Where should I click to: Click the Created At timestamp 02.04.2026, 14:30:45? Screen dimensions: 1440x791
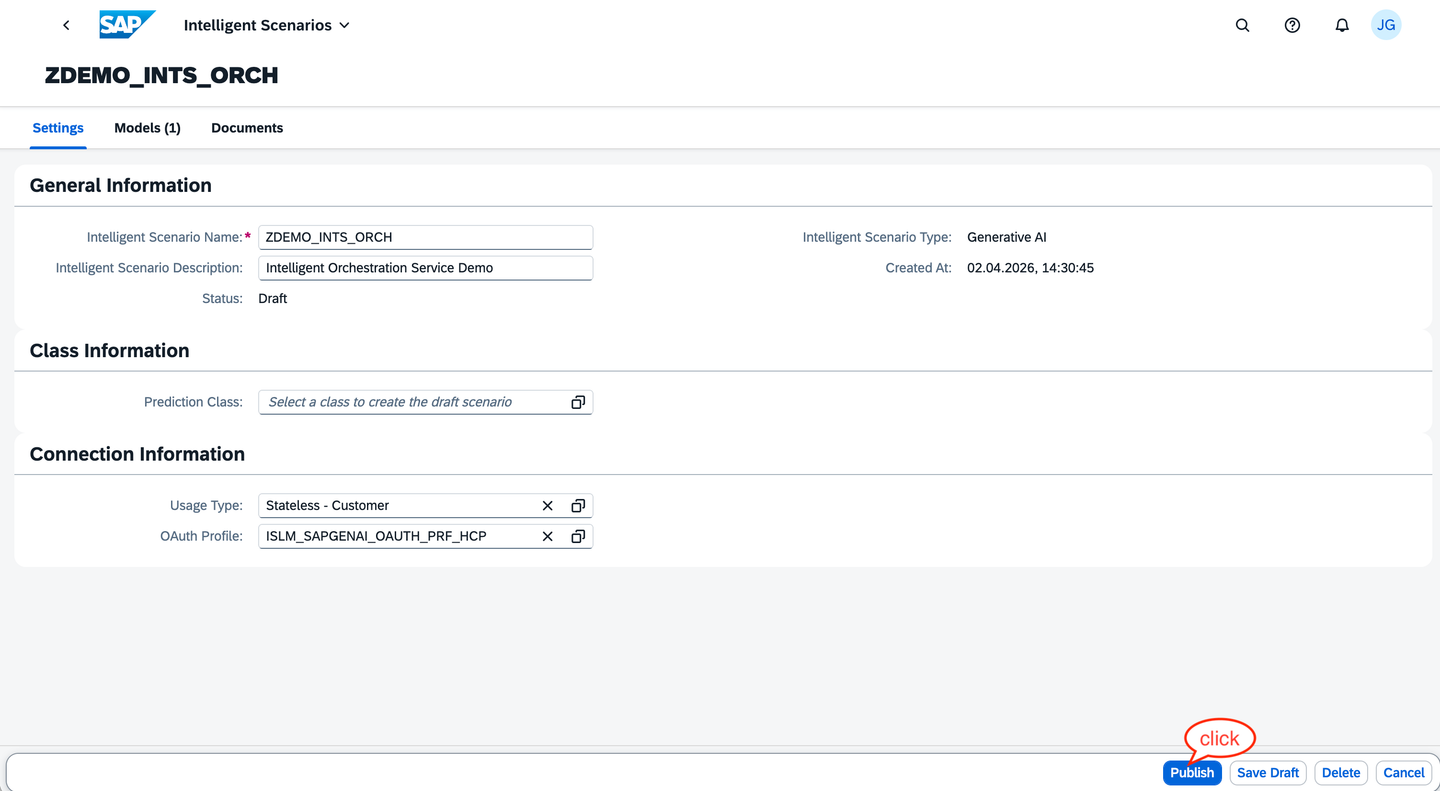coord(1030,268)
